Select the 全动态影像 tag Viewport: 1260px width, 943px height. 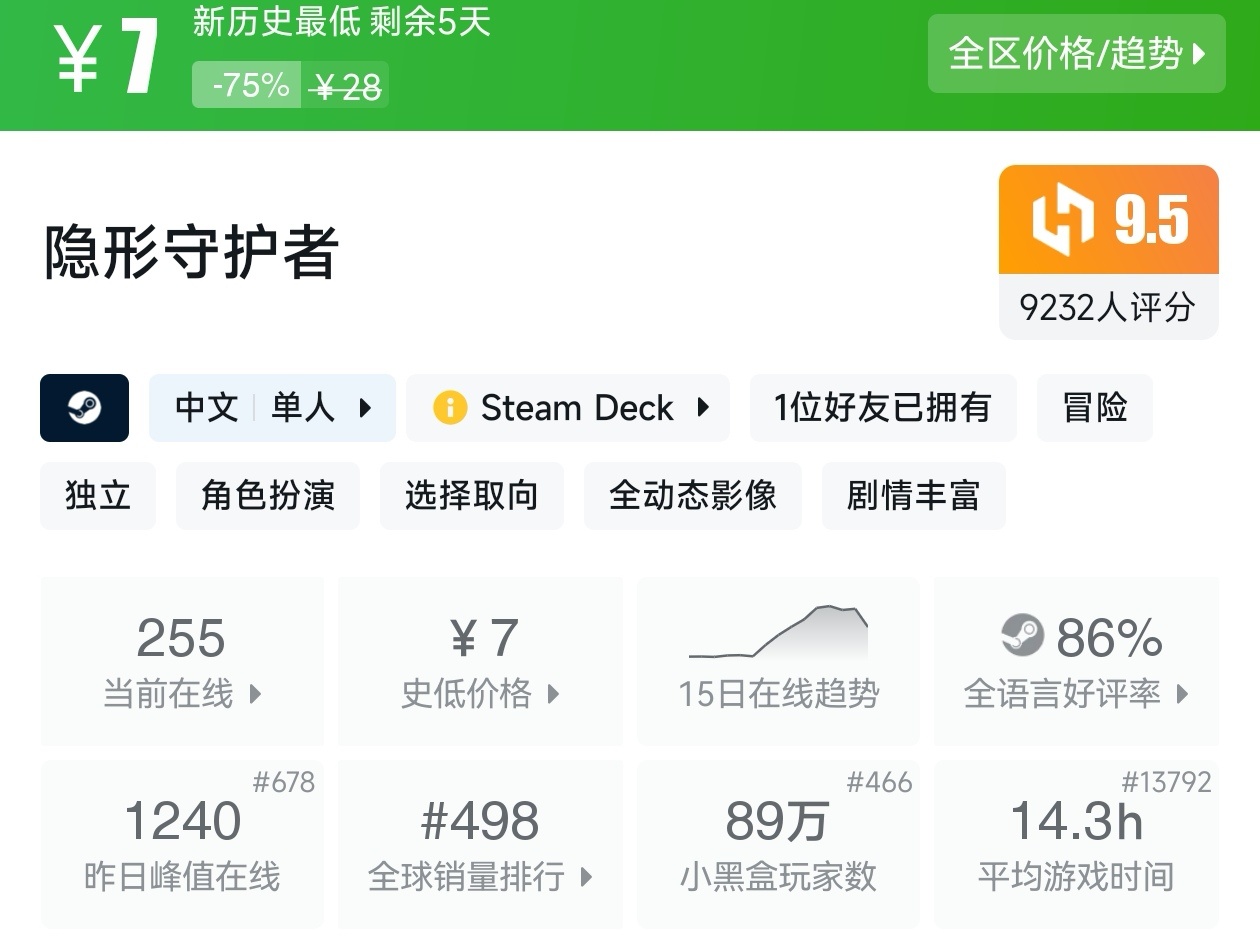click(x=693, y=496)
